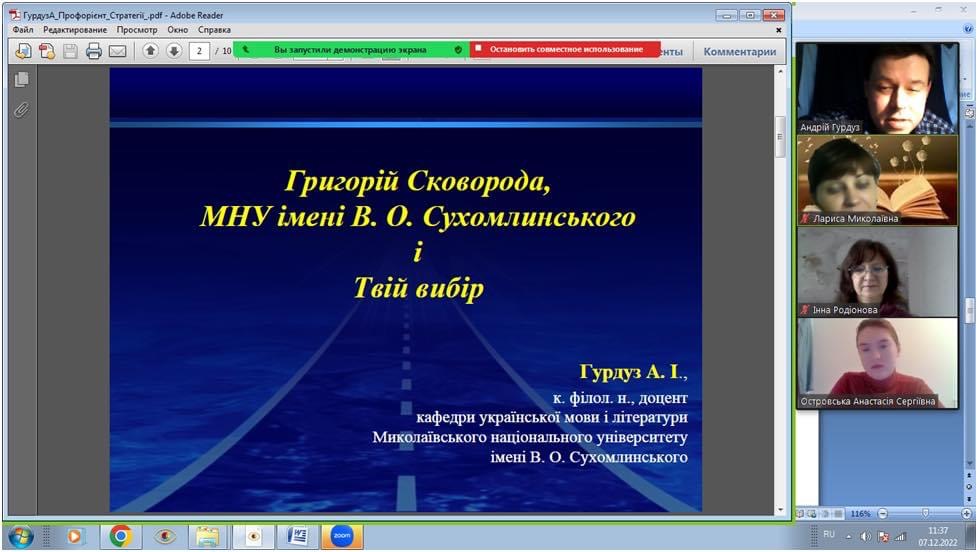The height and width of the screenshot is (552, 978).
Task: Click scroll up arrow of PDF scrollbar
Action: 780,72
